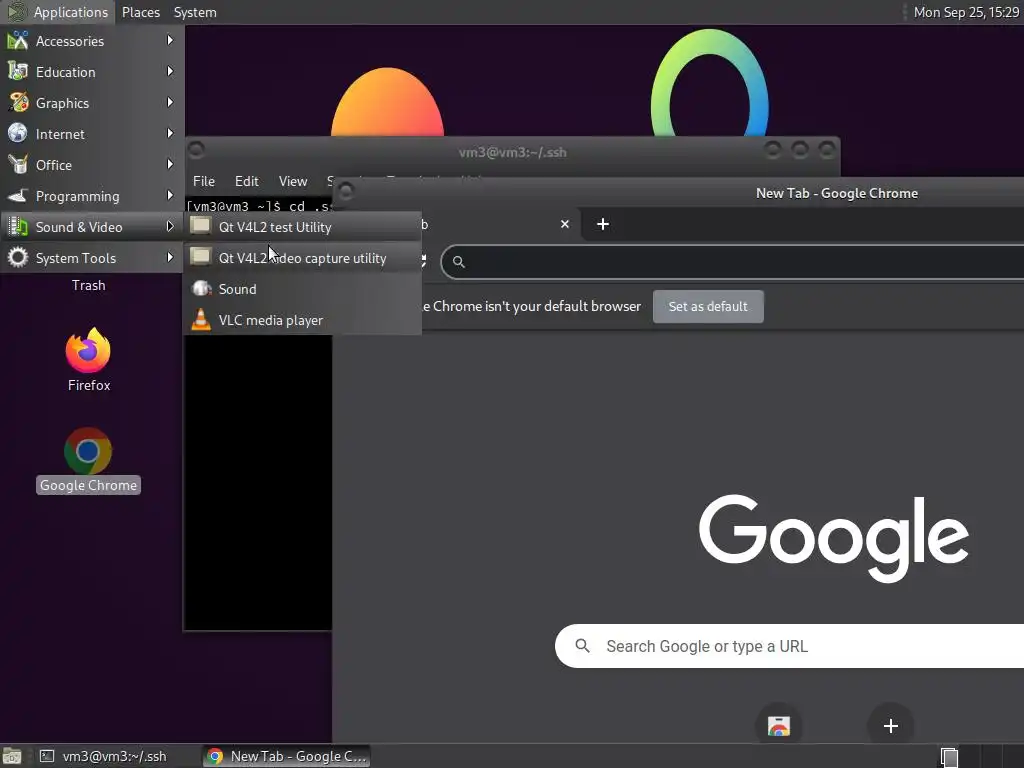Click the Sound speaker icon in submenu

tap(201, 289)
